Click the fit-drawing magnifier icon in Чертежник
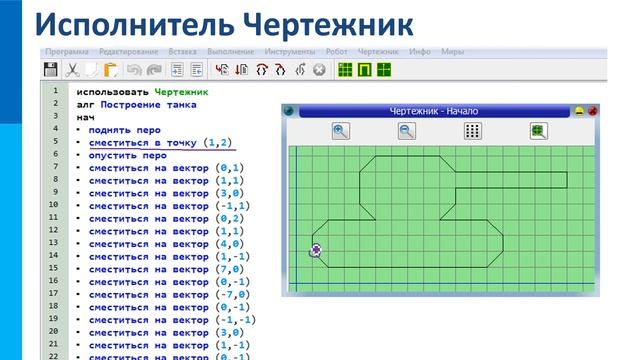The height and width of the screenshot is (360, 640). click(x=539, y=131)
